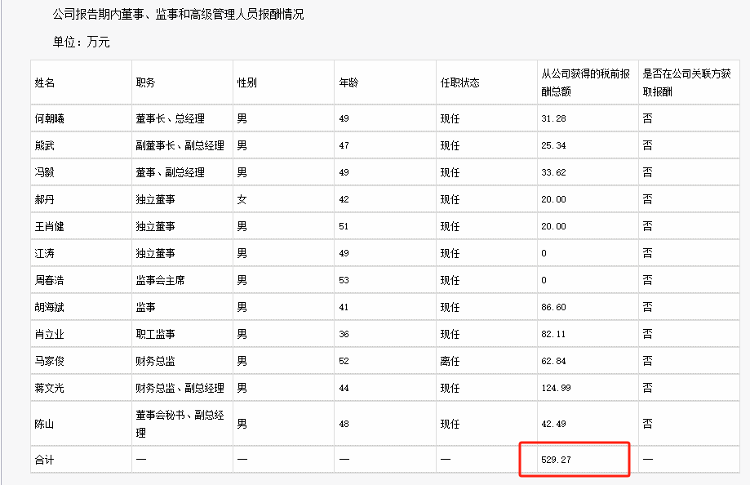The image size is (750, 485).
Task: Click the pay value 33.62
Action: (x=554, y=172)
